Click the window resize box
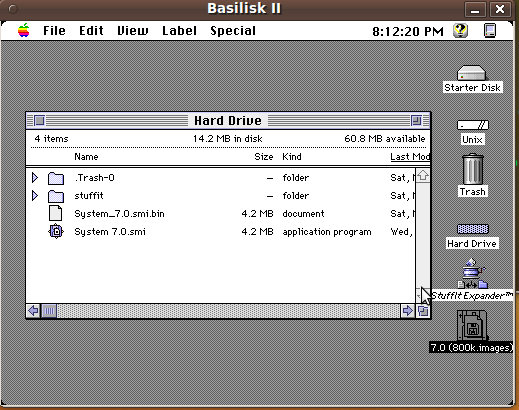The image size is (519, 410). coord(423,311)
